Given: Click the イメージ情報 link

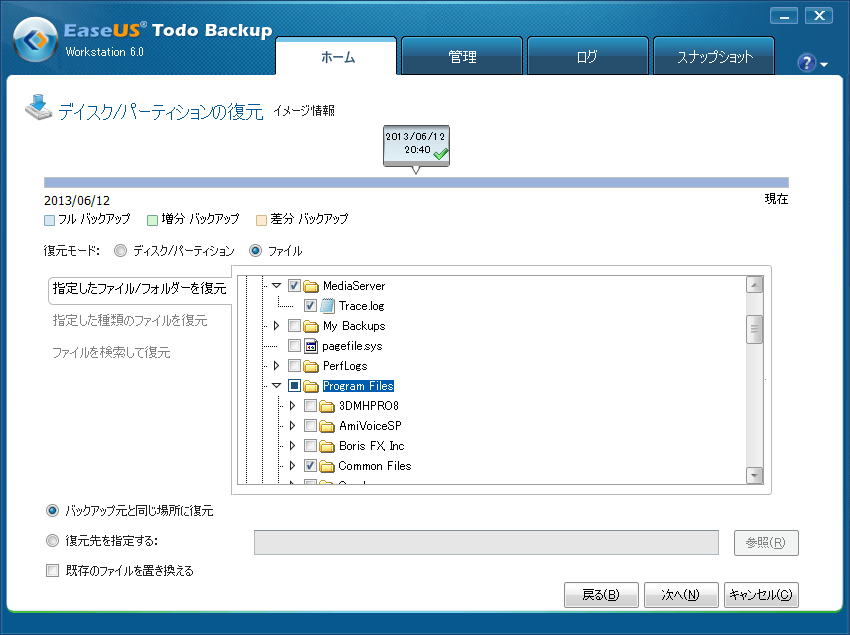Looking at the screenshot, I should [304, 111].
